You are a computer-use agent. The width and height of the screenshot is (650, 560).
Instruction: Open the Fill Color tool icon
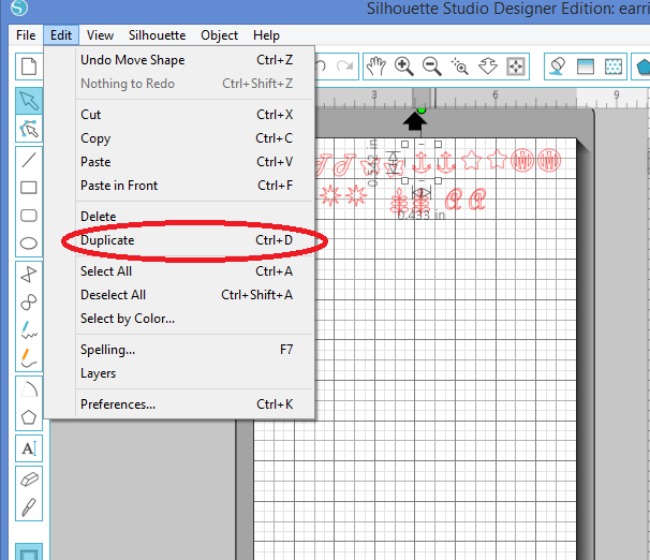coord(557,66)
